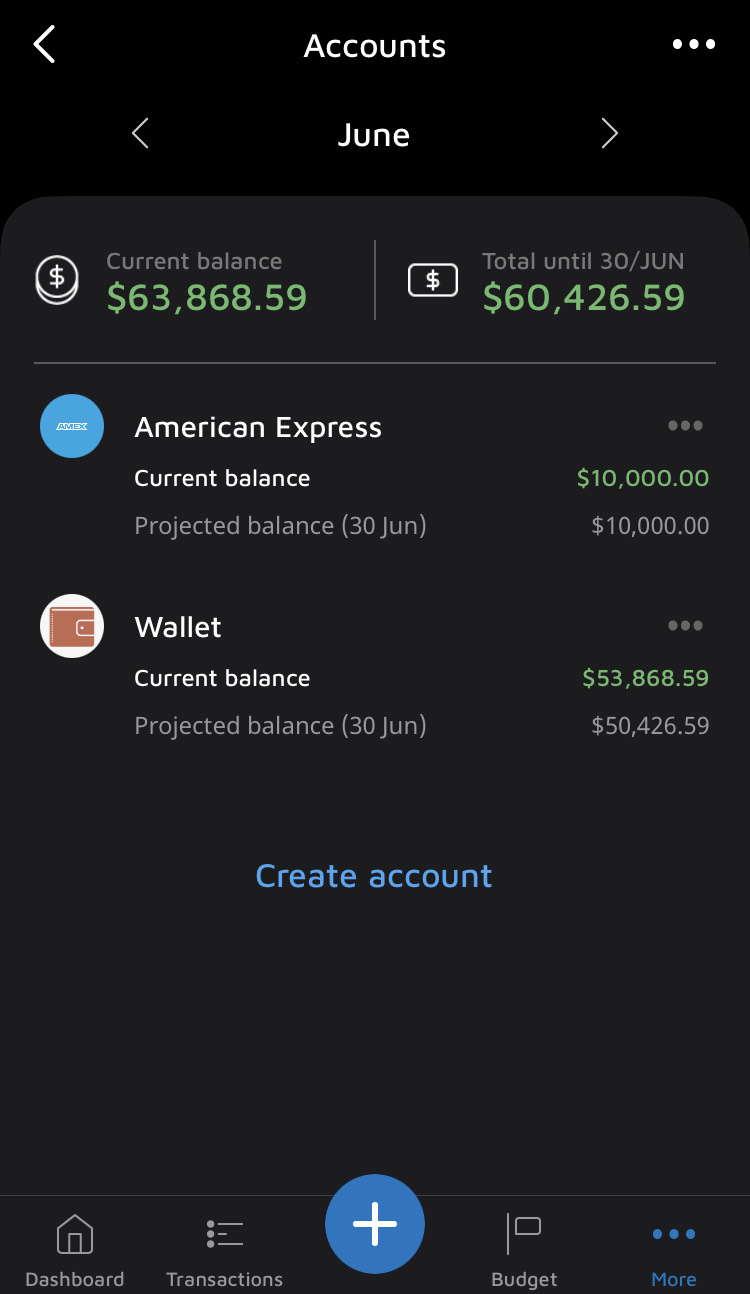750x1294 pixels.
Task: Tap the total current balance $63,868.59
Action: click(207, 297)
